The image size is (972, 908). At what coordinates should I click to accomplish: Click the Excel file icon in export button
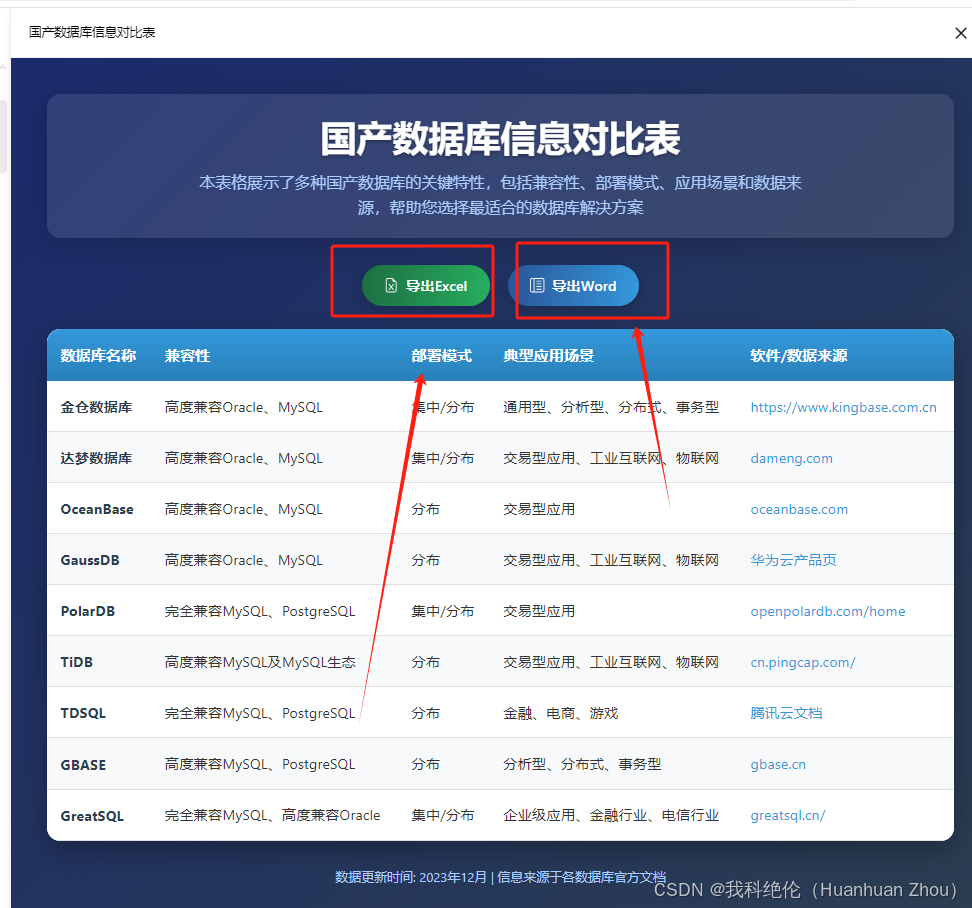pyautogui.click(x=391, y=286)
